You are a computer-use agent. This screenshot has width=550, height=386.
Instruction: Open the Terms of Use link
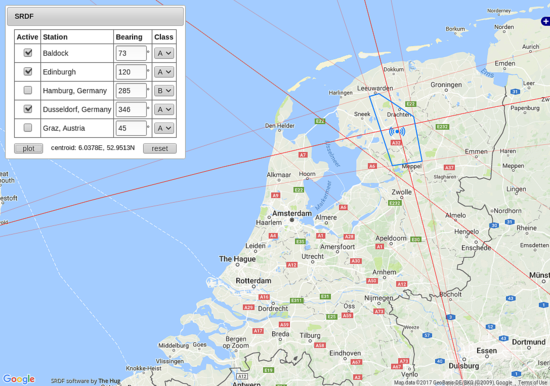[x=532, y=382]
